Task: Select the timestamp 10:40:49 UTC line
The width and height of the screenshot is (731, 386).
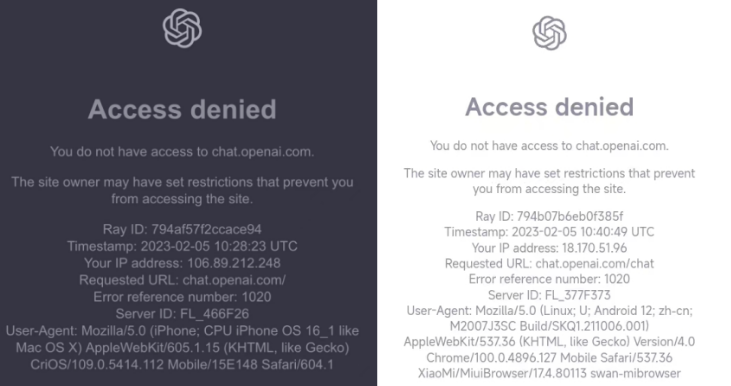Action: tap(549, 232)
